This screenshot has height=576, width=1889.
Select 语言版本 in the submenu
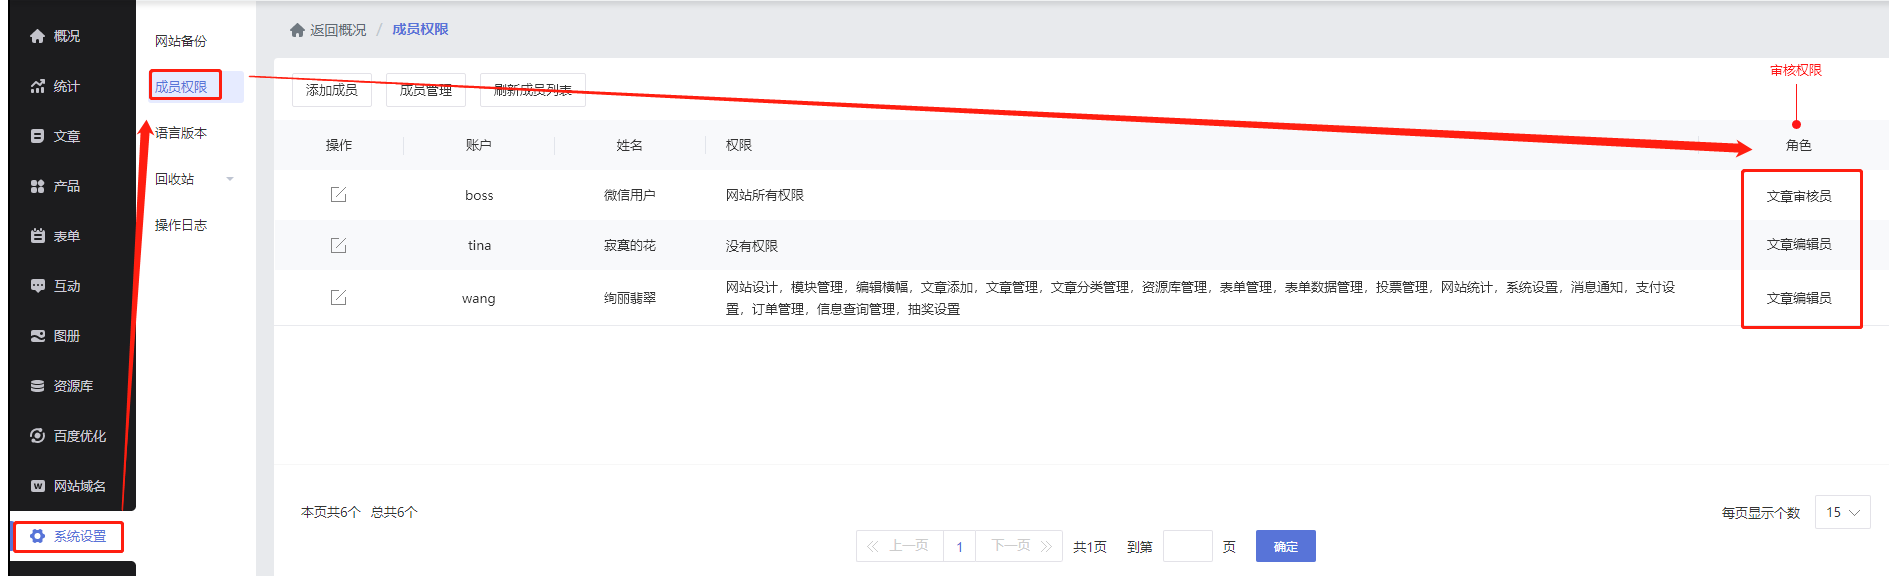tap(181, 133)
